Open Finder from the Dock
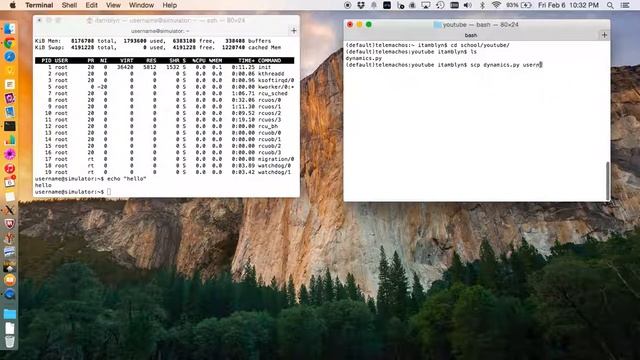640x360 pixels. point(9,29)
